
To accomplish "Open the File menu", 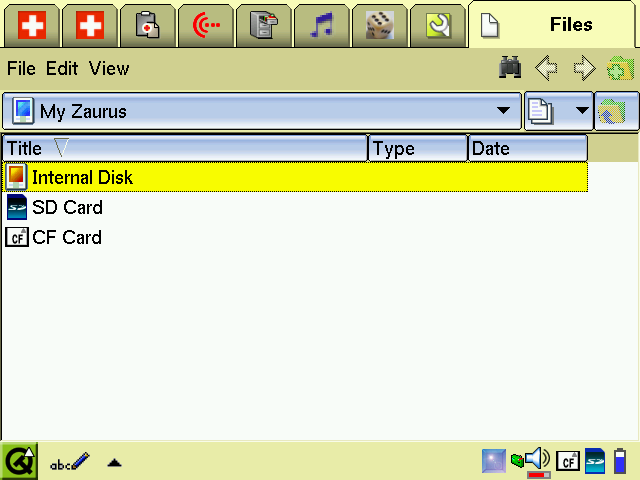I will (x=21, y=68).
